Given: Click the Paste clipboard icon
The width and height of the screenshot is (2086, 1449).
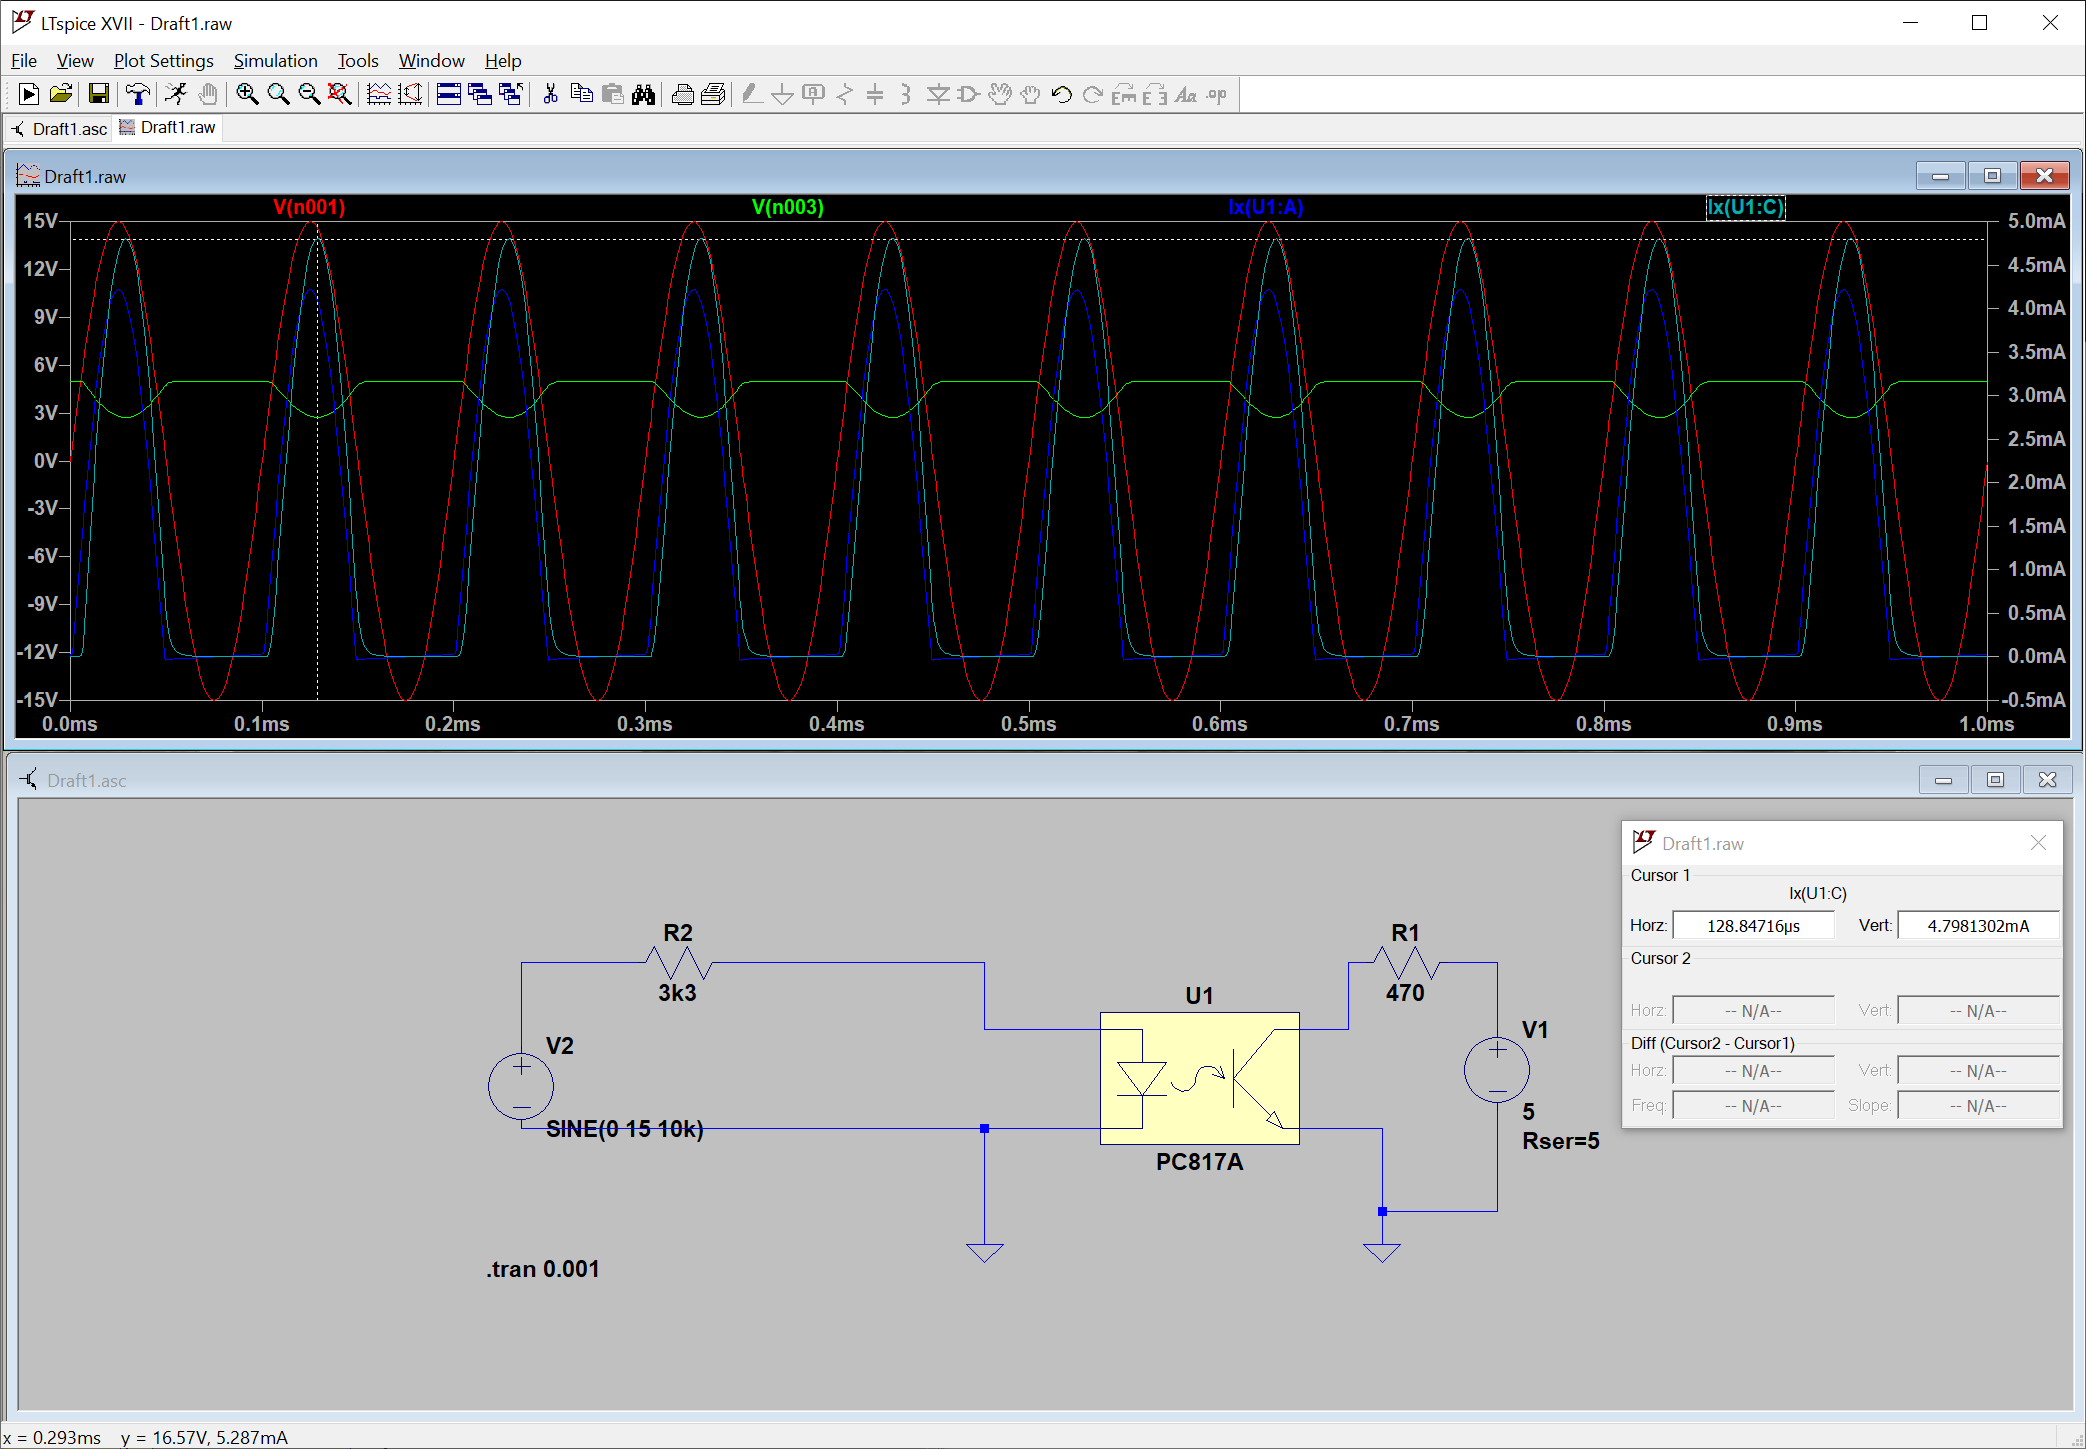Looking at the screenshot, I should point(612,94).
